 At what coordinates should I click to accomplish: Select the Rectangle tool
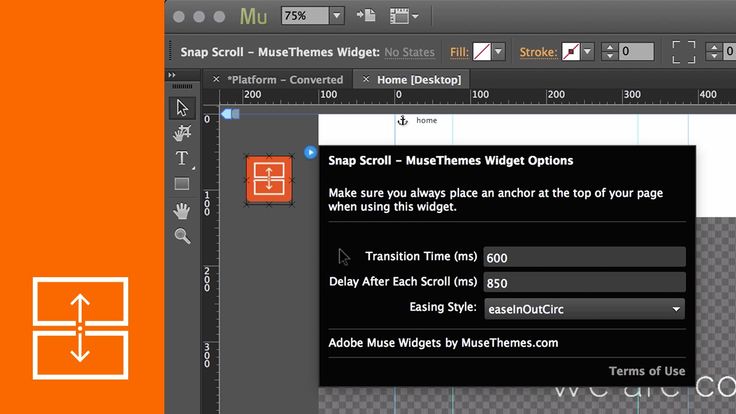tap(182, 184)
